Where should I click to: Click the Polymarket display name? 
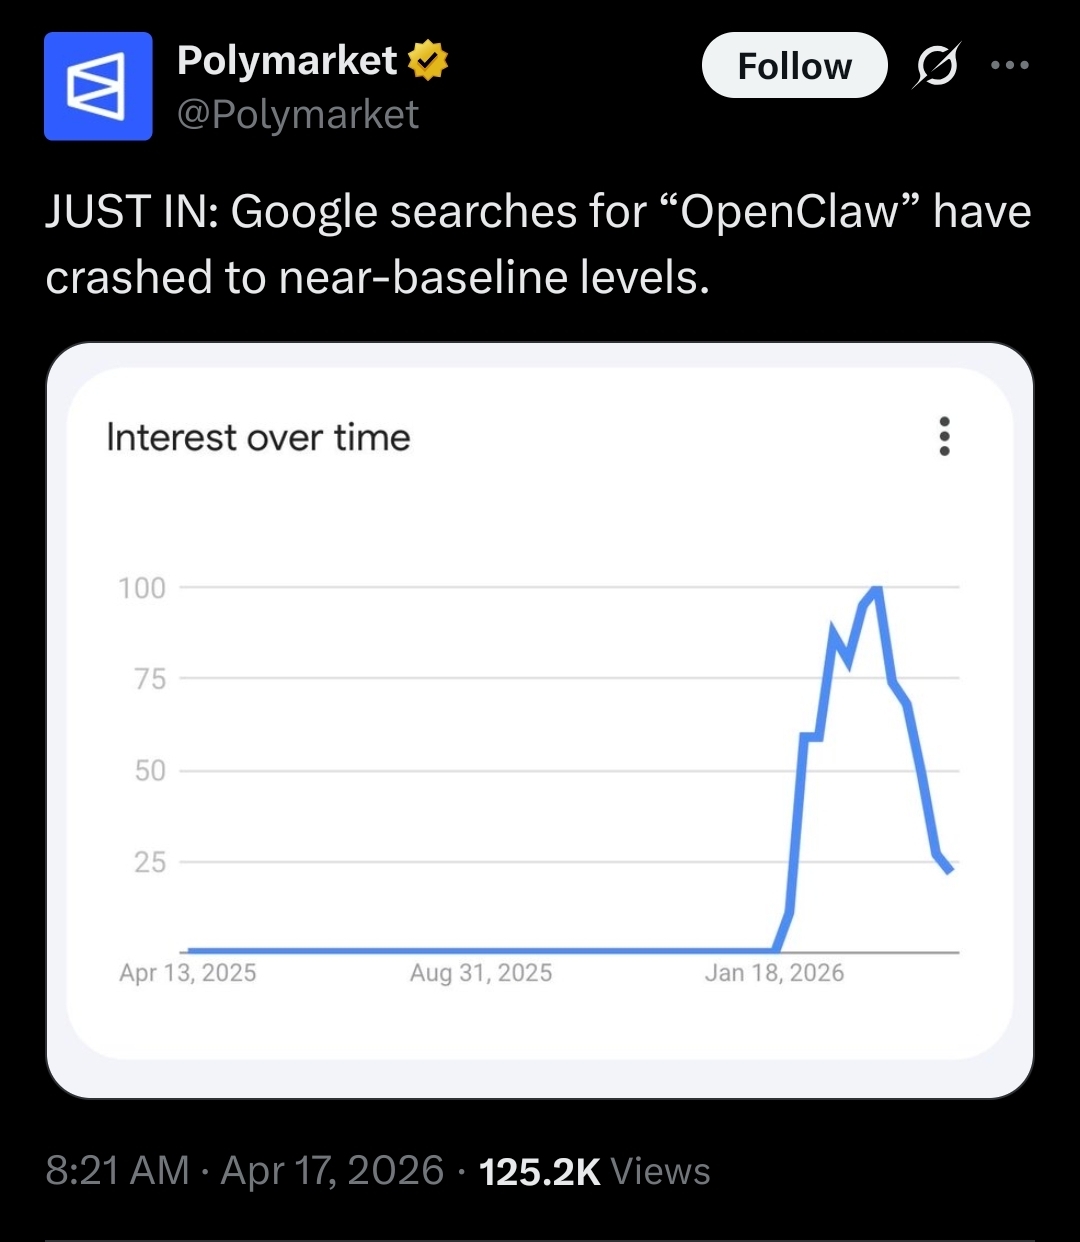(x=287, y=61)
